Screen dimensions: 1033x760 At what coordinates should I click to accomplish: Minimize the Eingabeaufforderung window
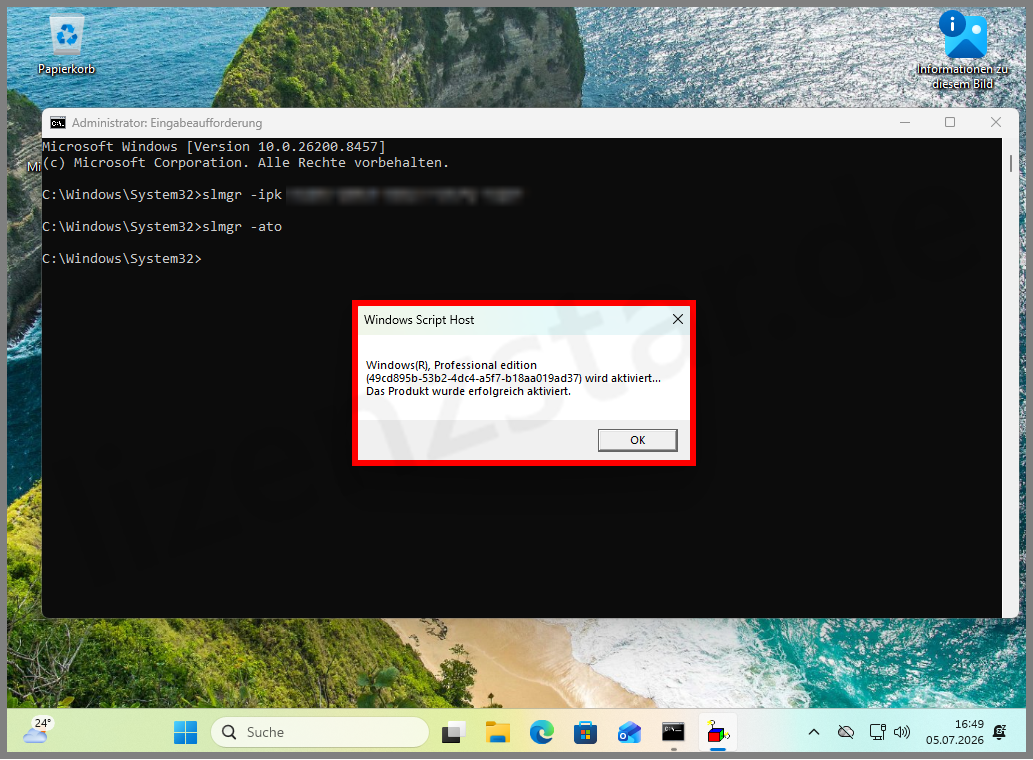click(x=905, y=122)
